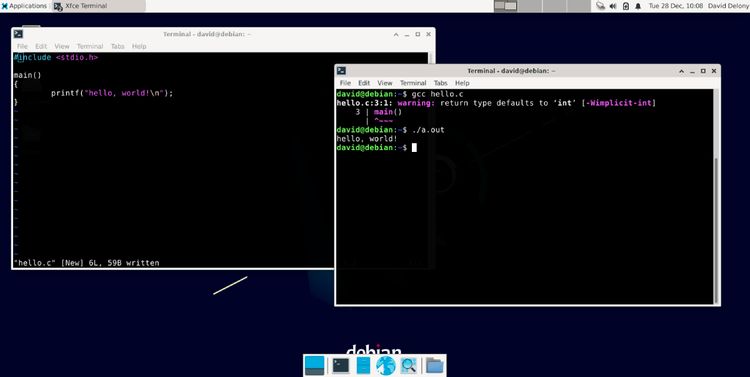The image size is (750, 377).
Task: Open the network connection tray icon
Action: [600, 6]
